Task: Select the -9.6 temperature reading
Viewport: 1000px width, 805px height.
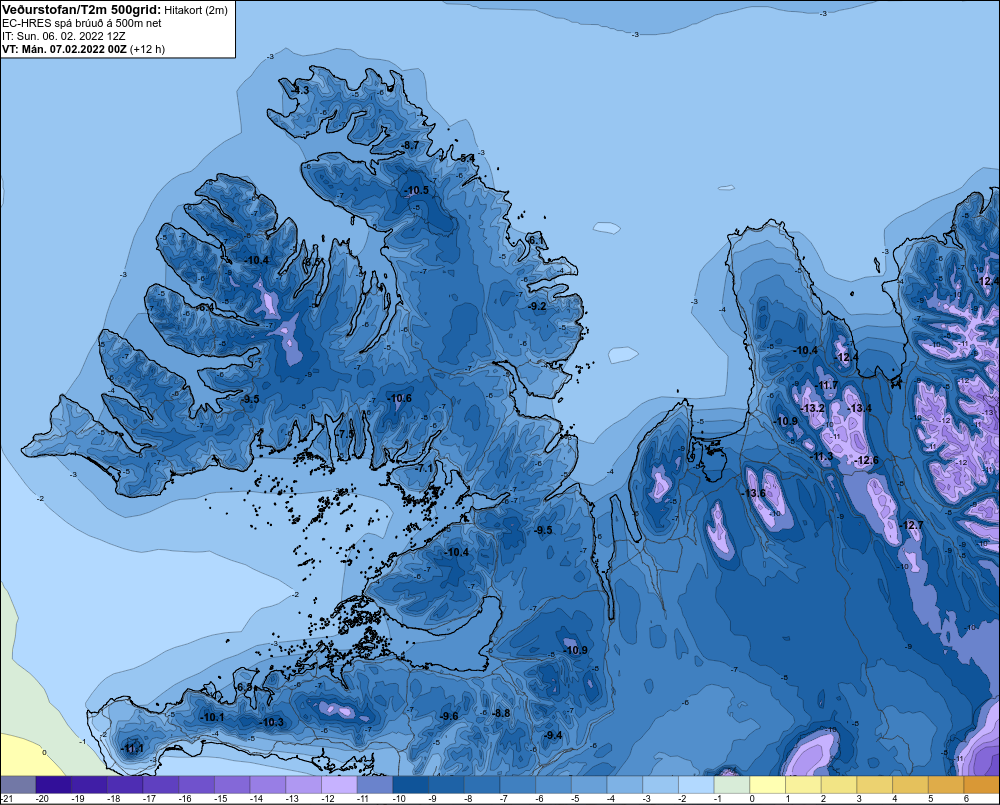Action: click(449, 716)
